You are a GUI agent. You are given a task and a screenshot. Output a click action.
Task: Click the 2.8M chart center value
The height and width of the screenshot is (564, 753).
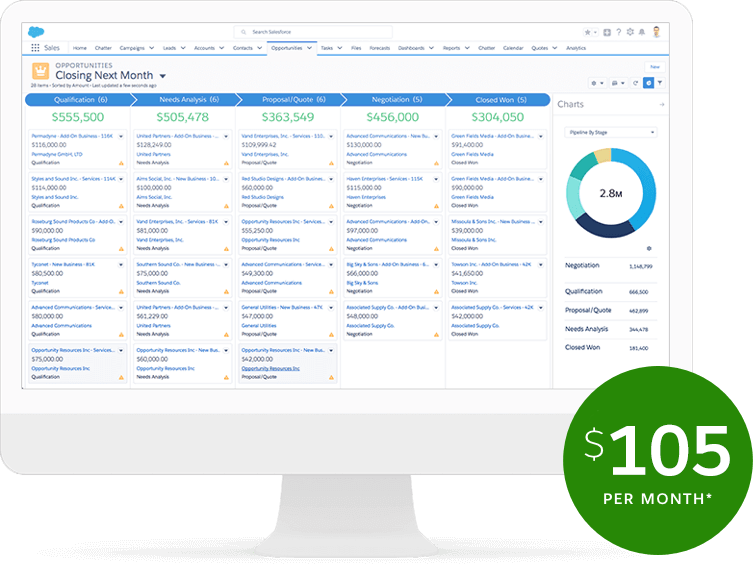pyautogui.click(x=610, y=193)
